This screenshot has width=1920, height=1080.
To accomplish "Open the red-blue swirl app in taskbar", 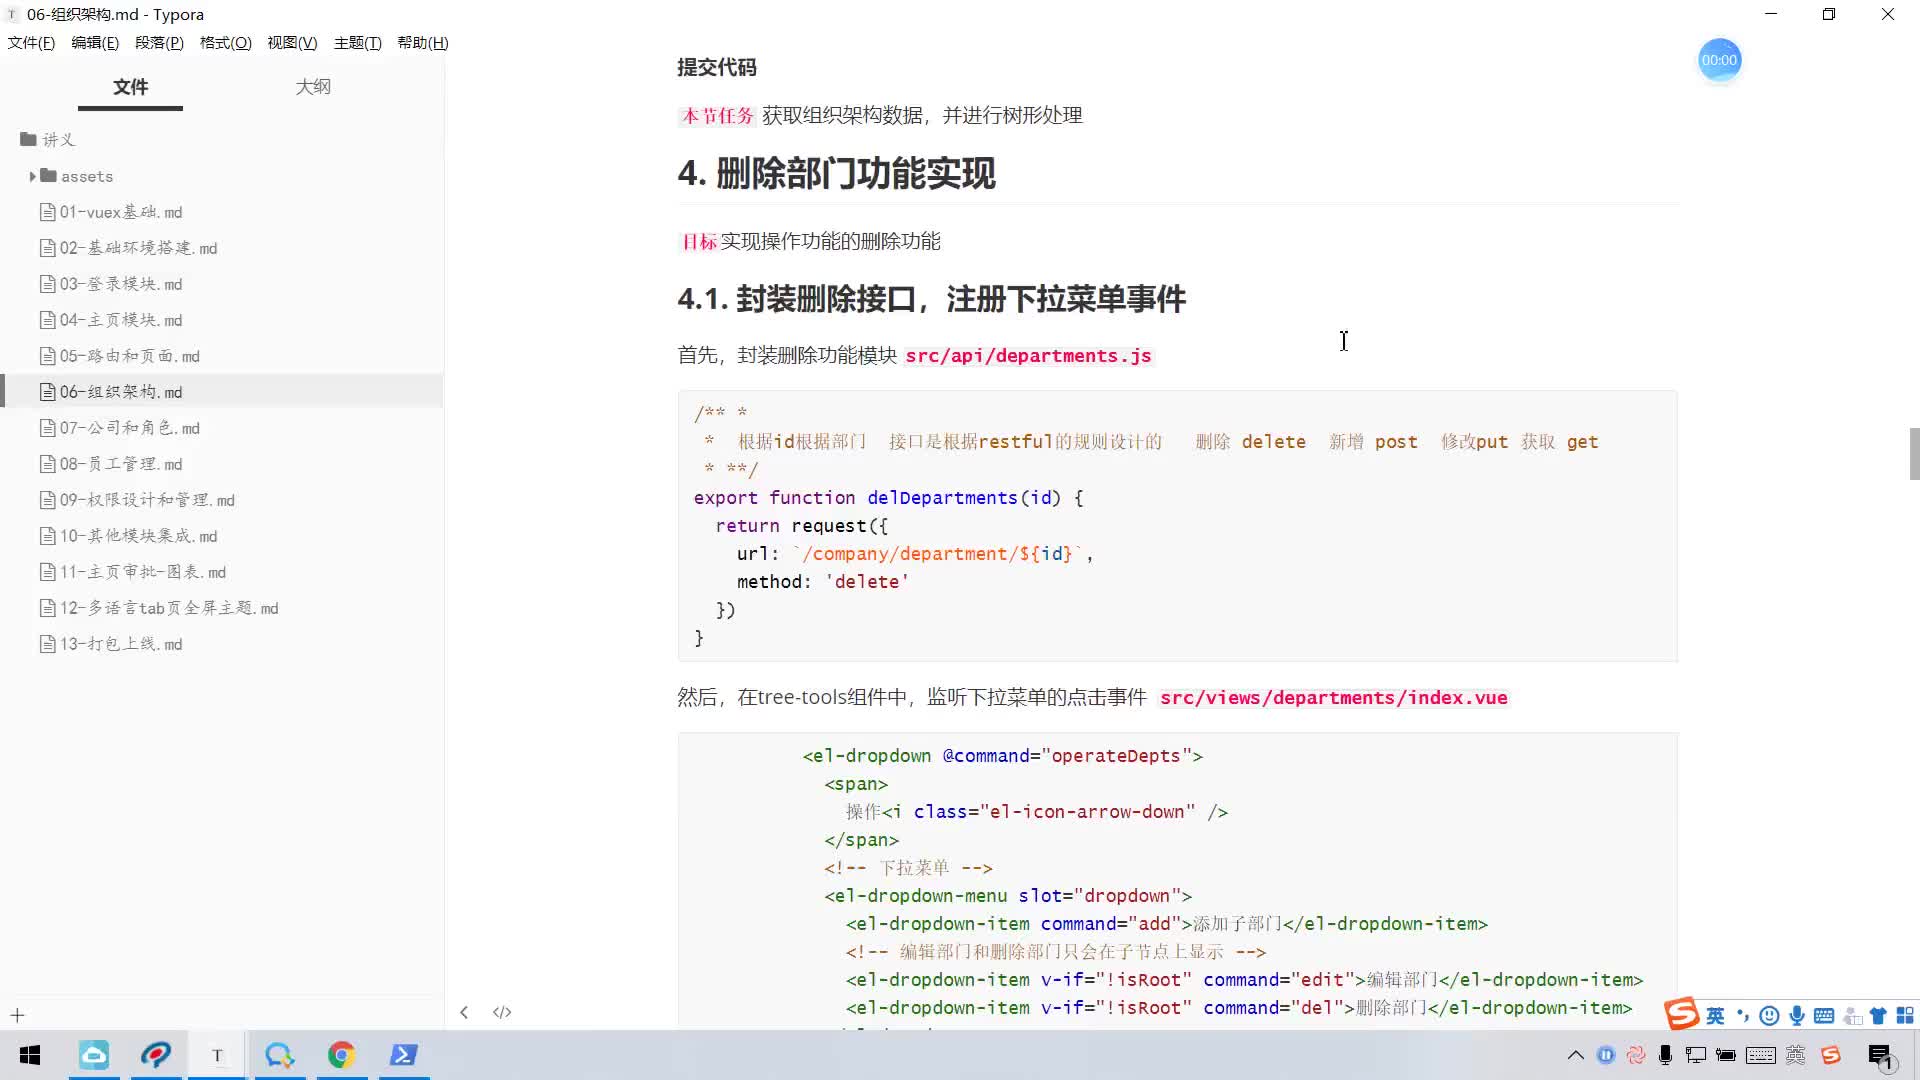I will (x=156, y=1055).
